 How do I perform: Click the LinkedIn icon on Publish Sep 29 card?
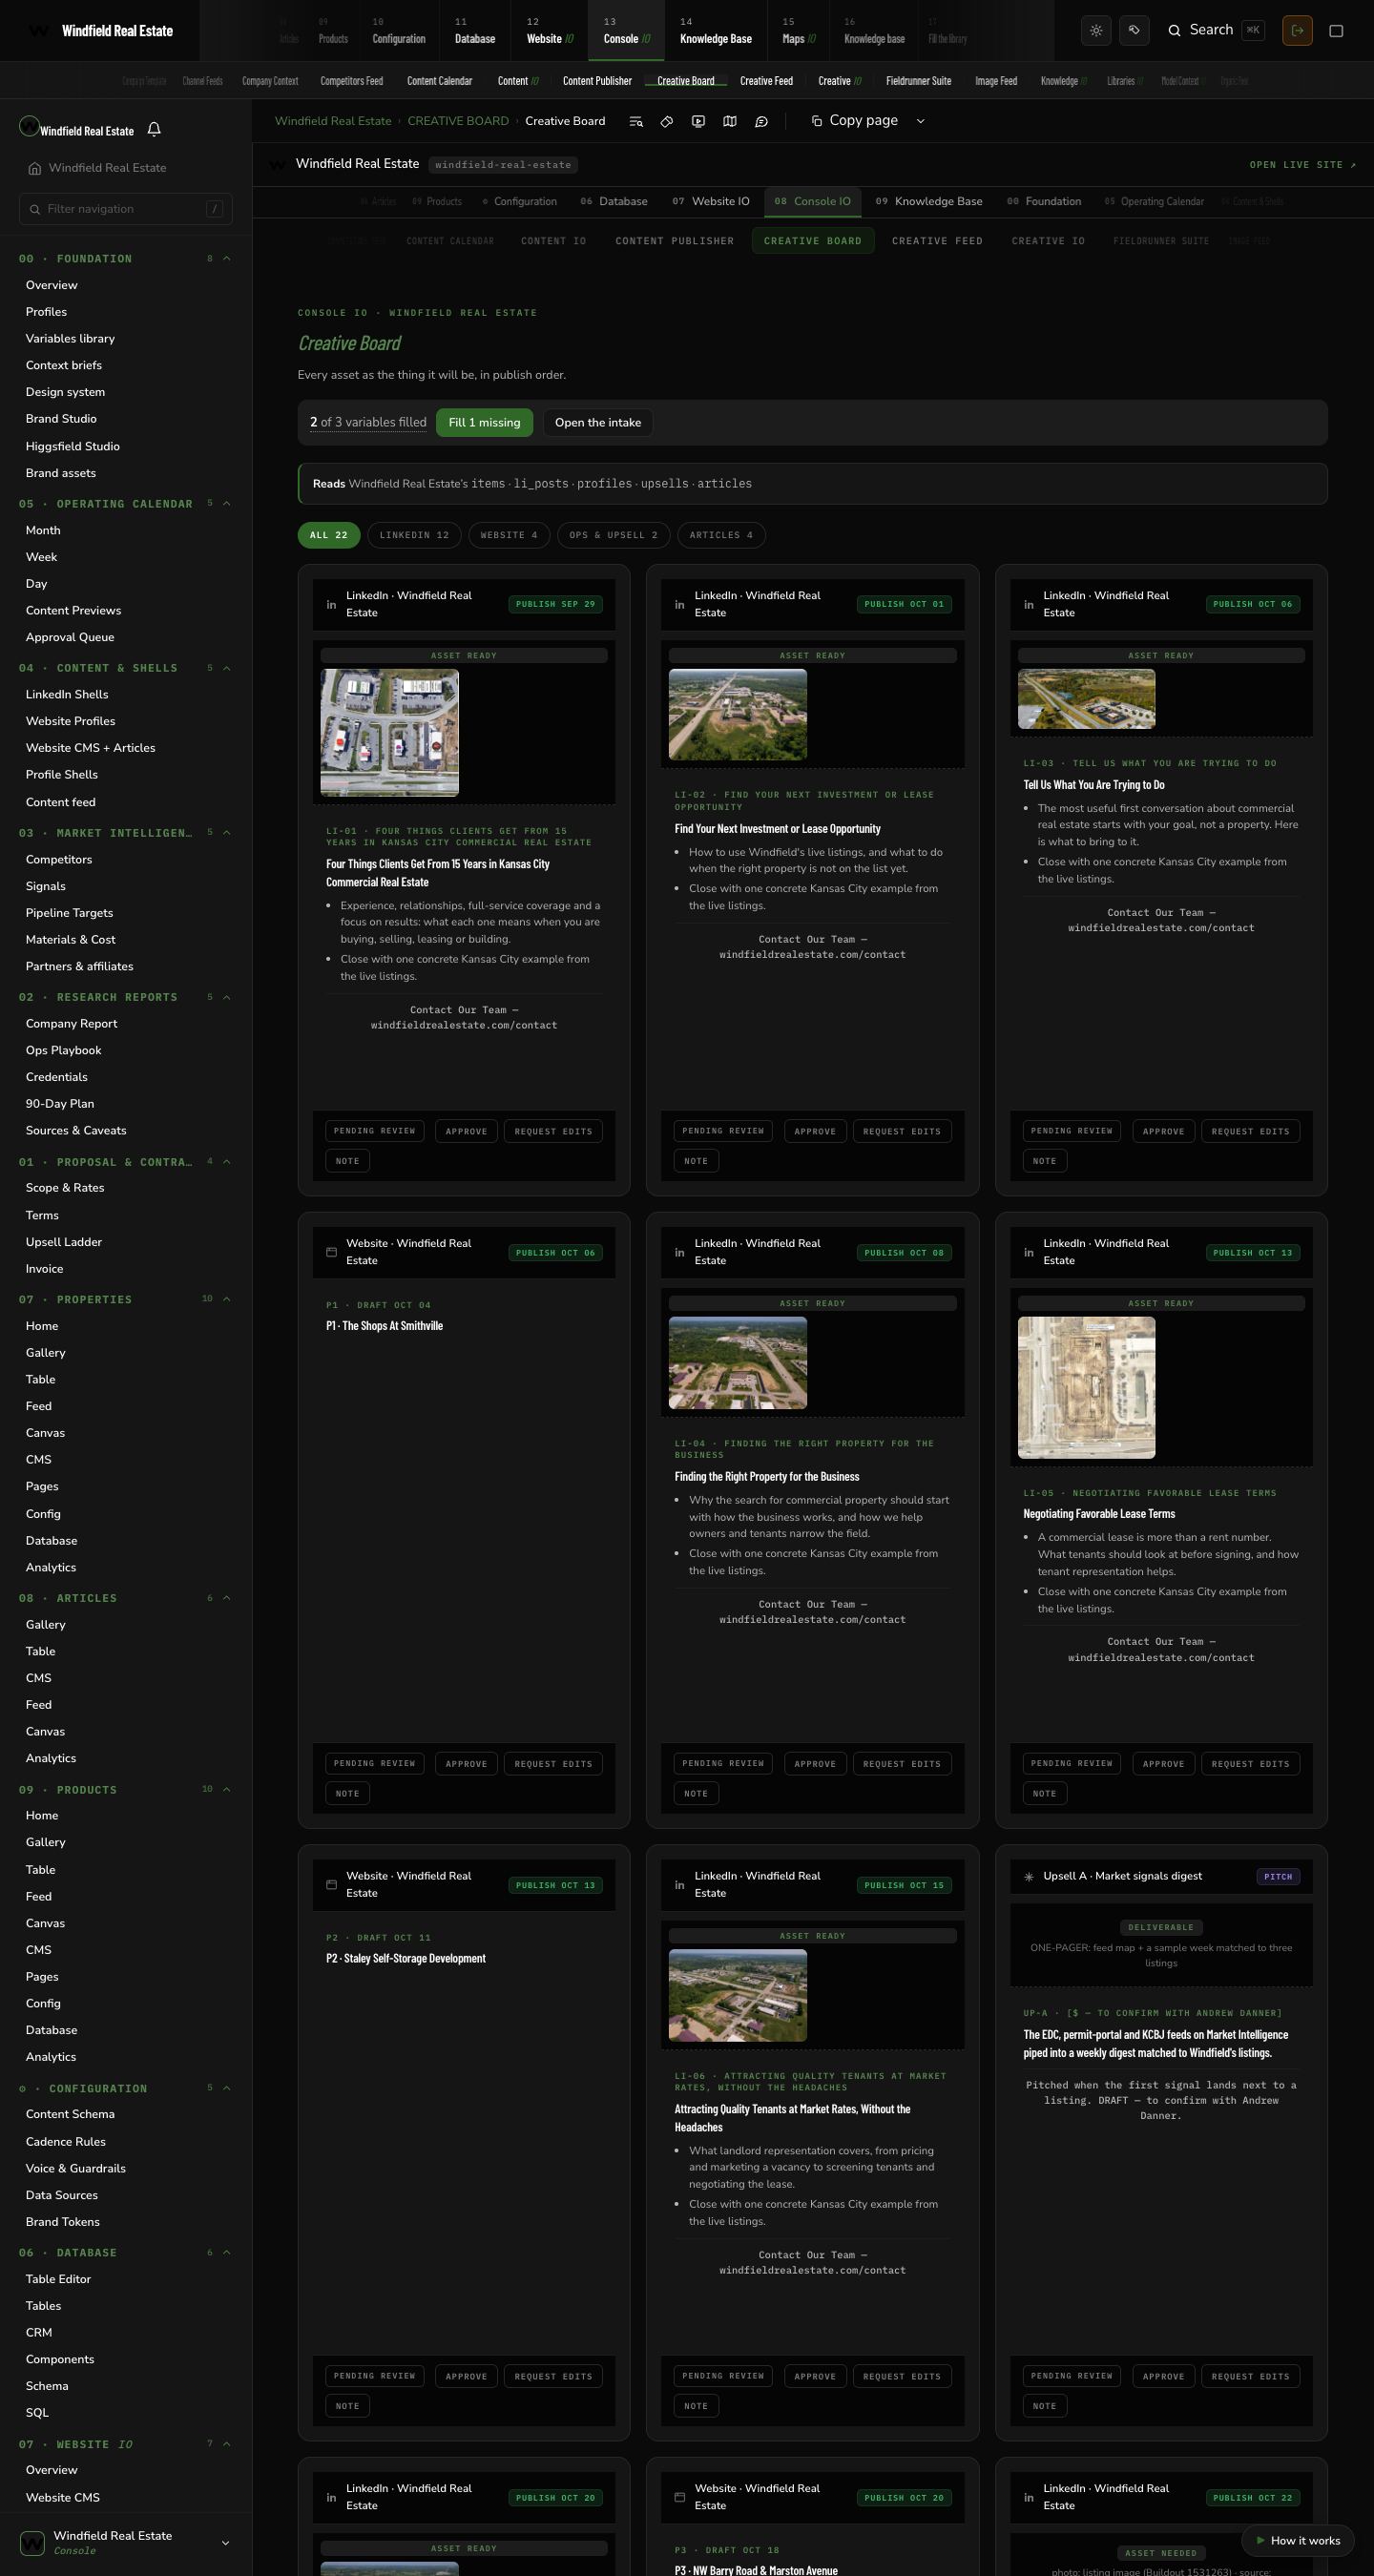click(331, 605)
